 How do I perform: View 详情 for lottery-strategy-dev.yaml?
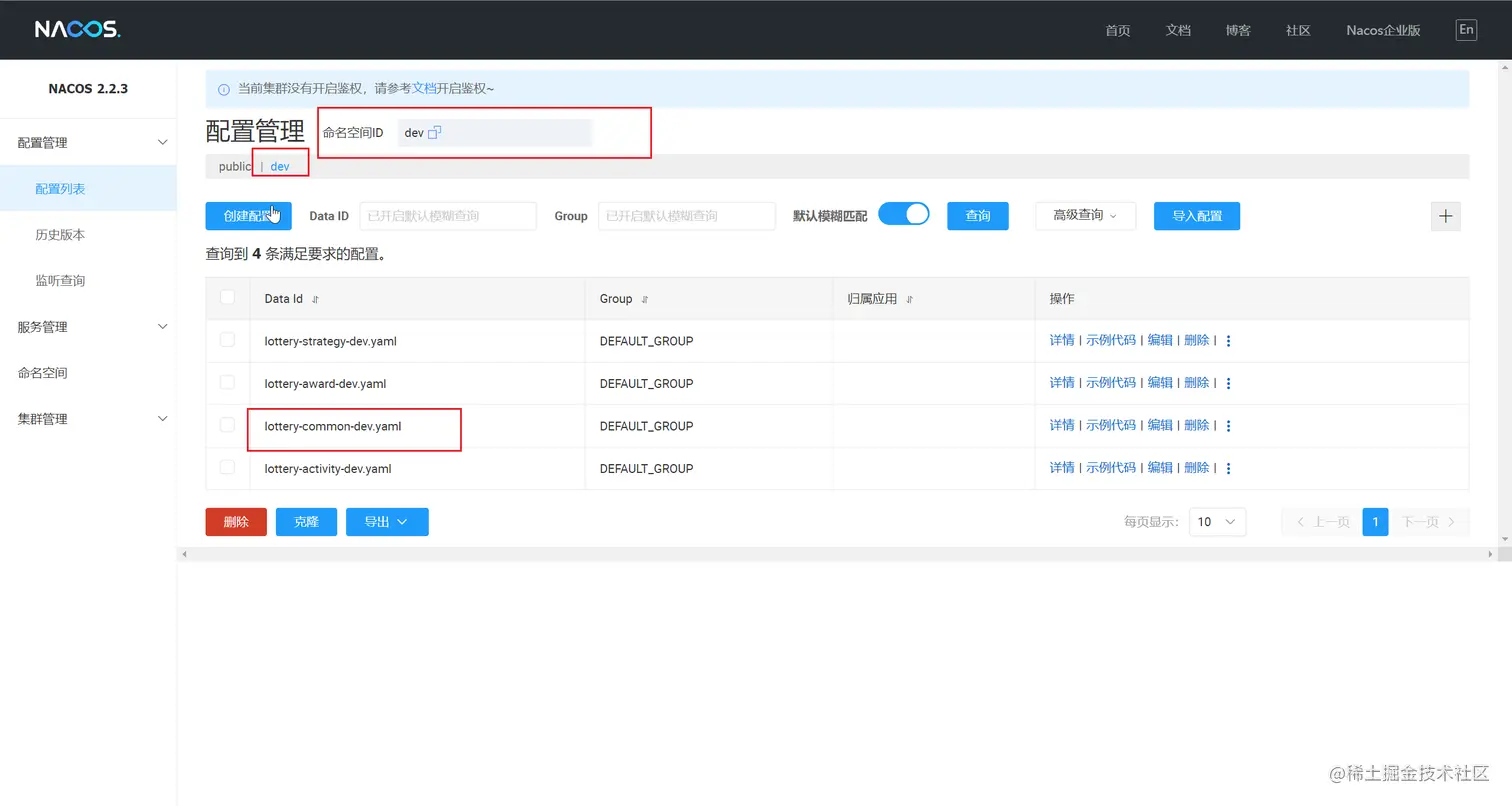click(x=1062, y=341)
